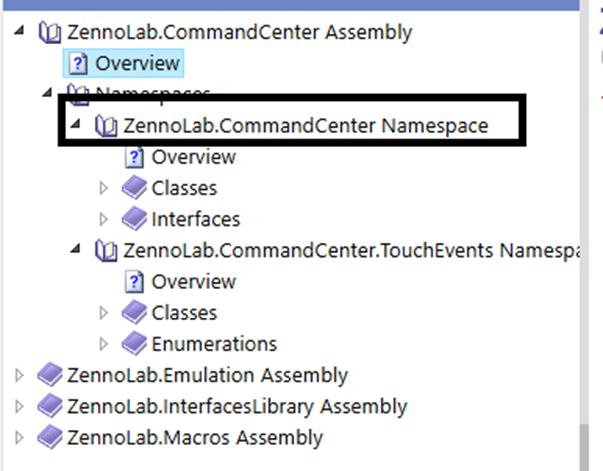Image resolution: width=603 pixels, height=471 pixels.
Task: Click the Classes icon under CommandCenter Namespace
Action: 134,187
